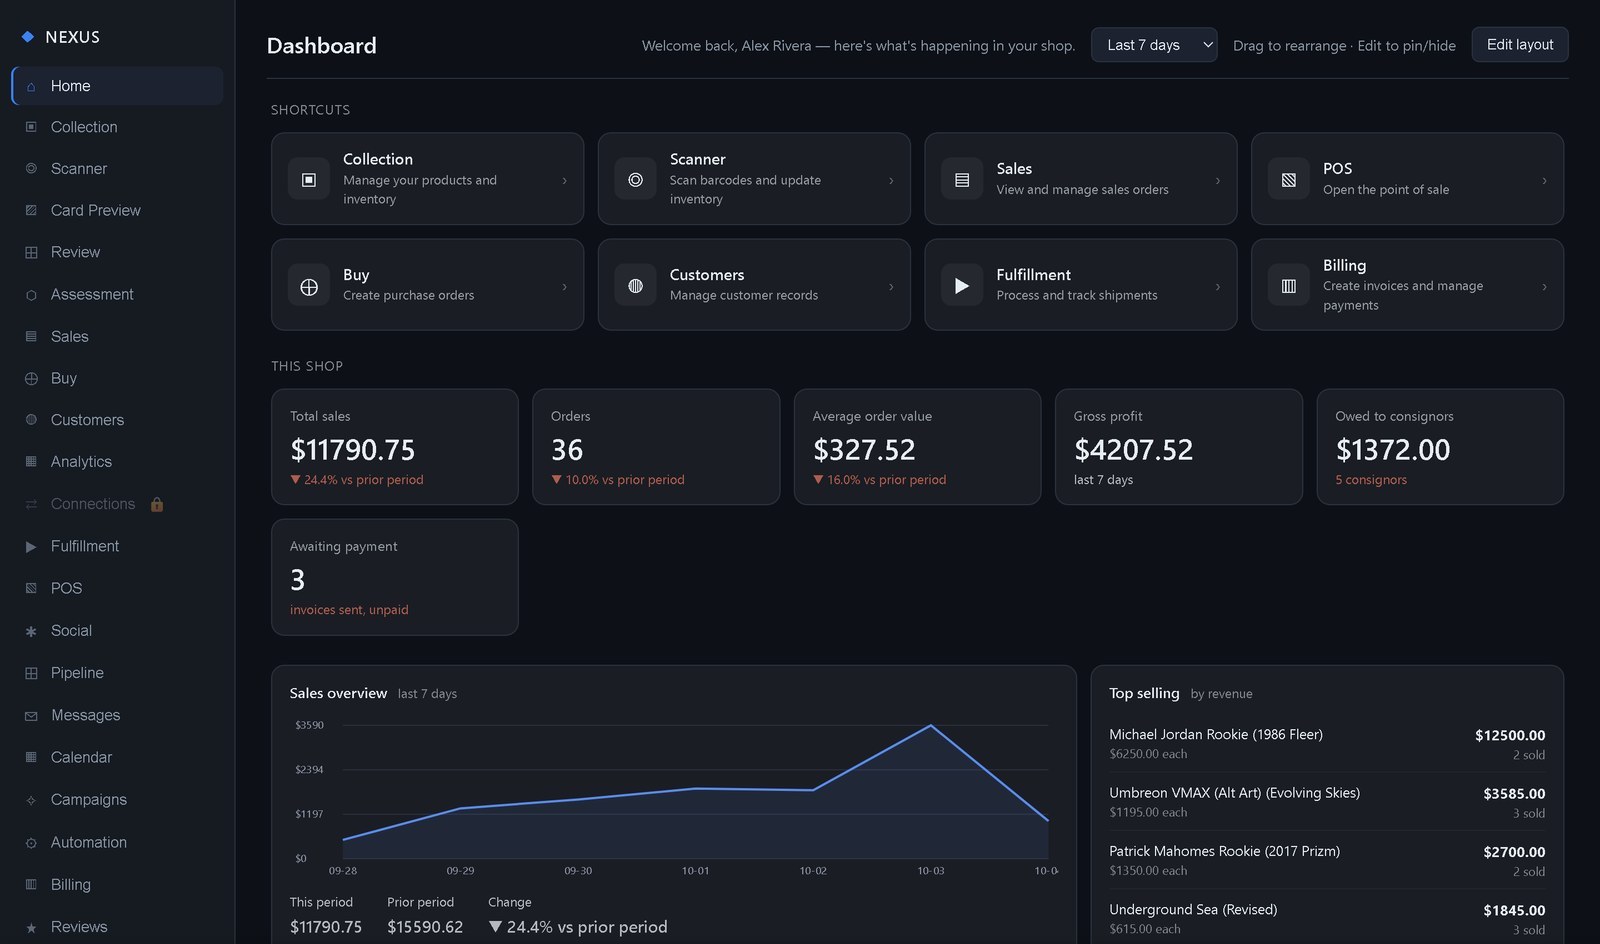Click the Buy shortcut card icon

309,286
